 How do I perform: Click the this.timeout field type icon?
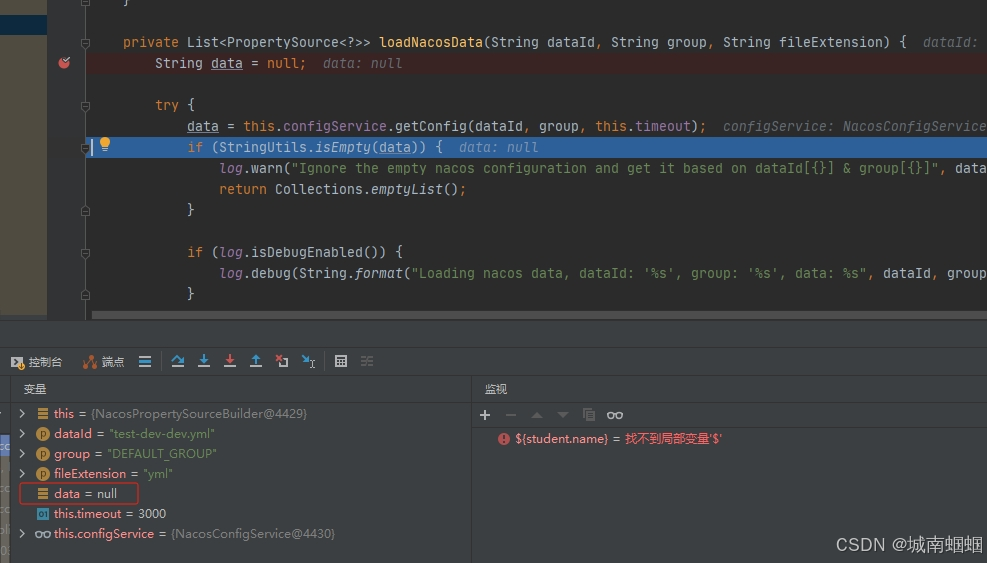pos(43,514)
